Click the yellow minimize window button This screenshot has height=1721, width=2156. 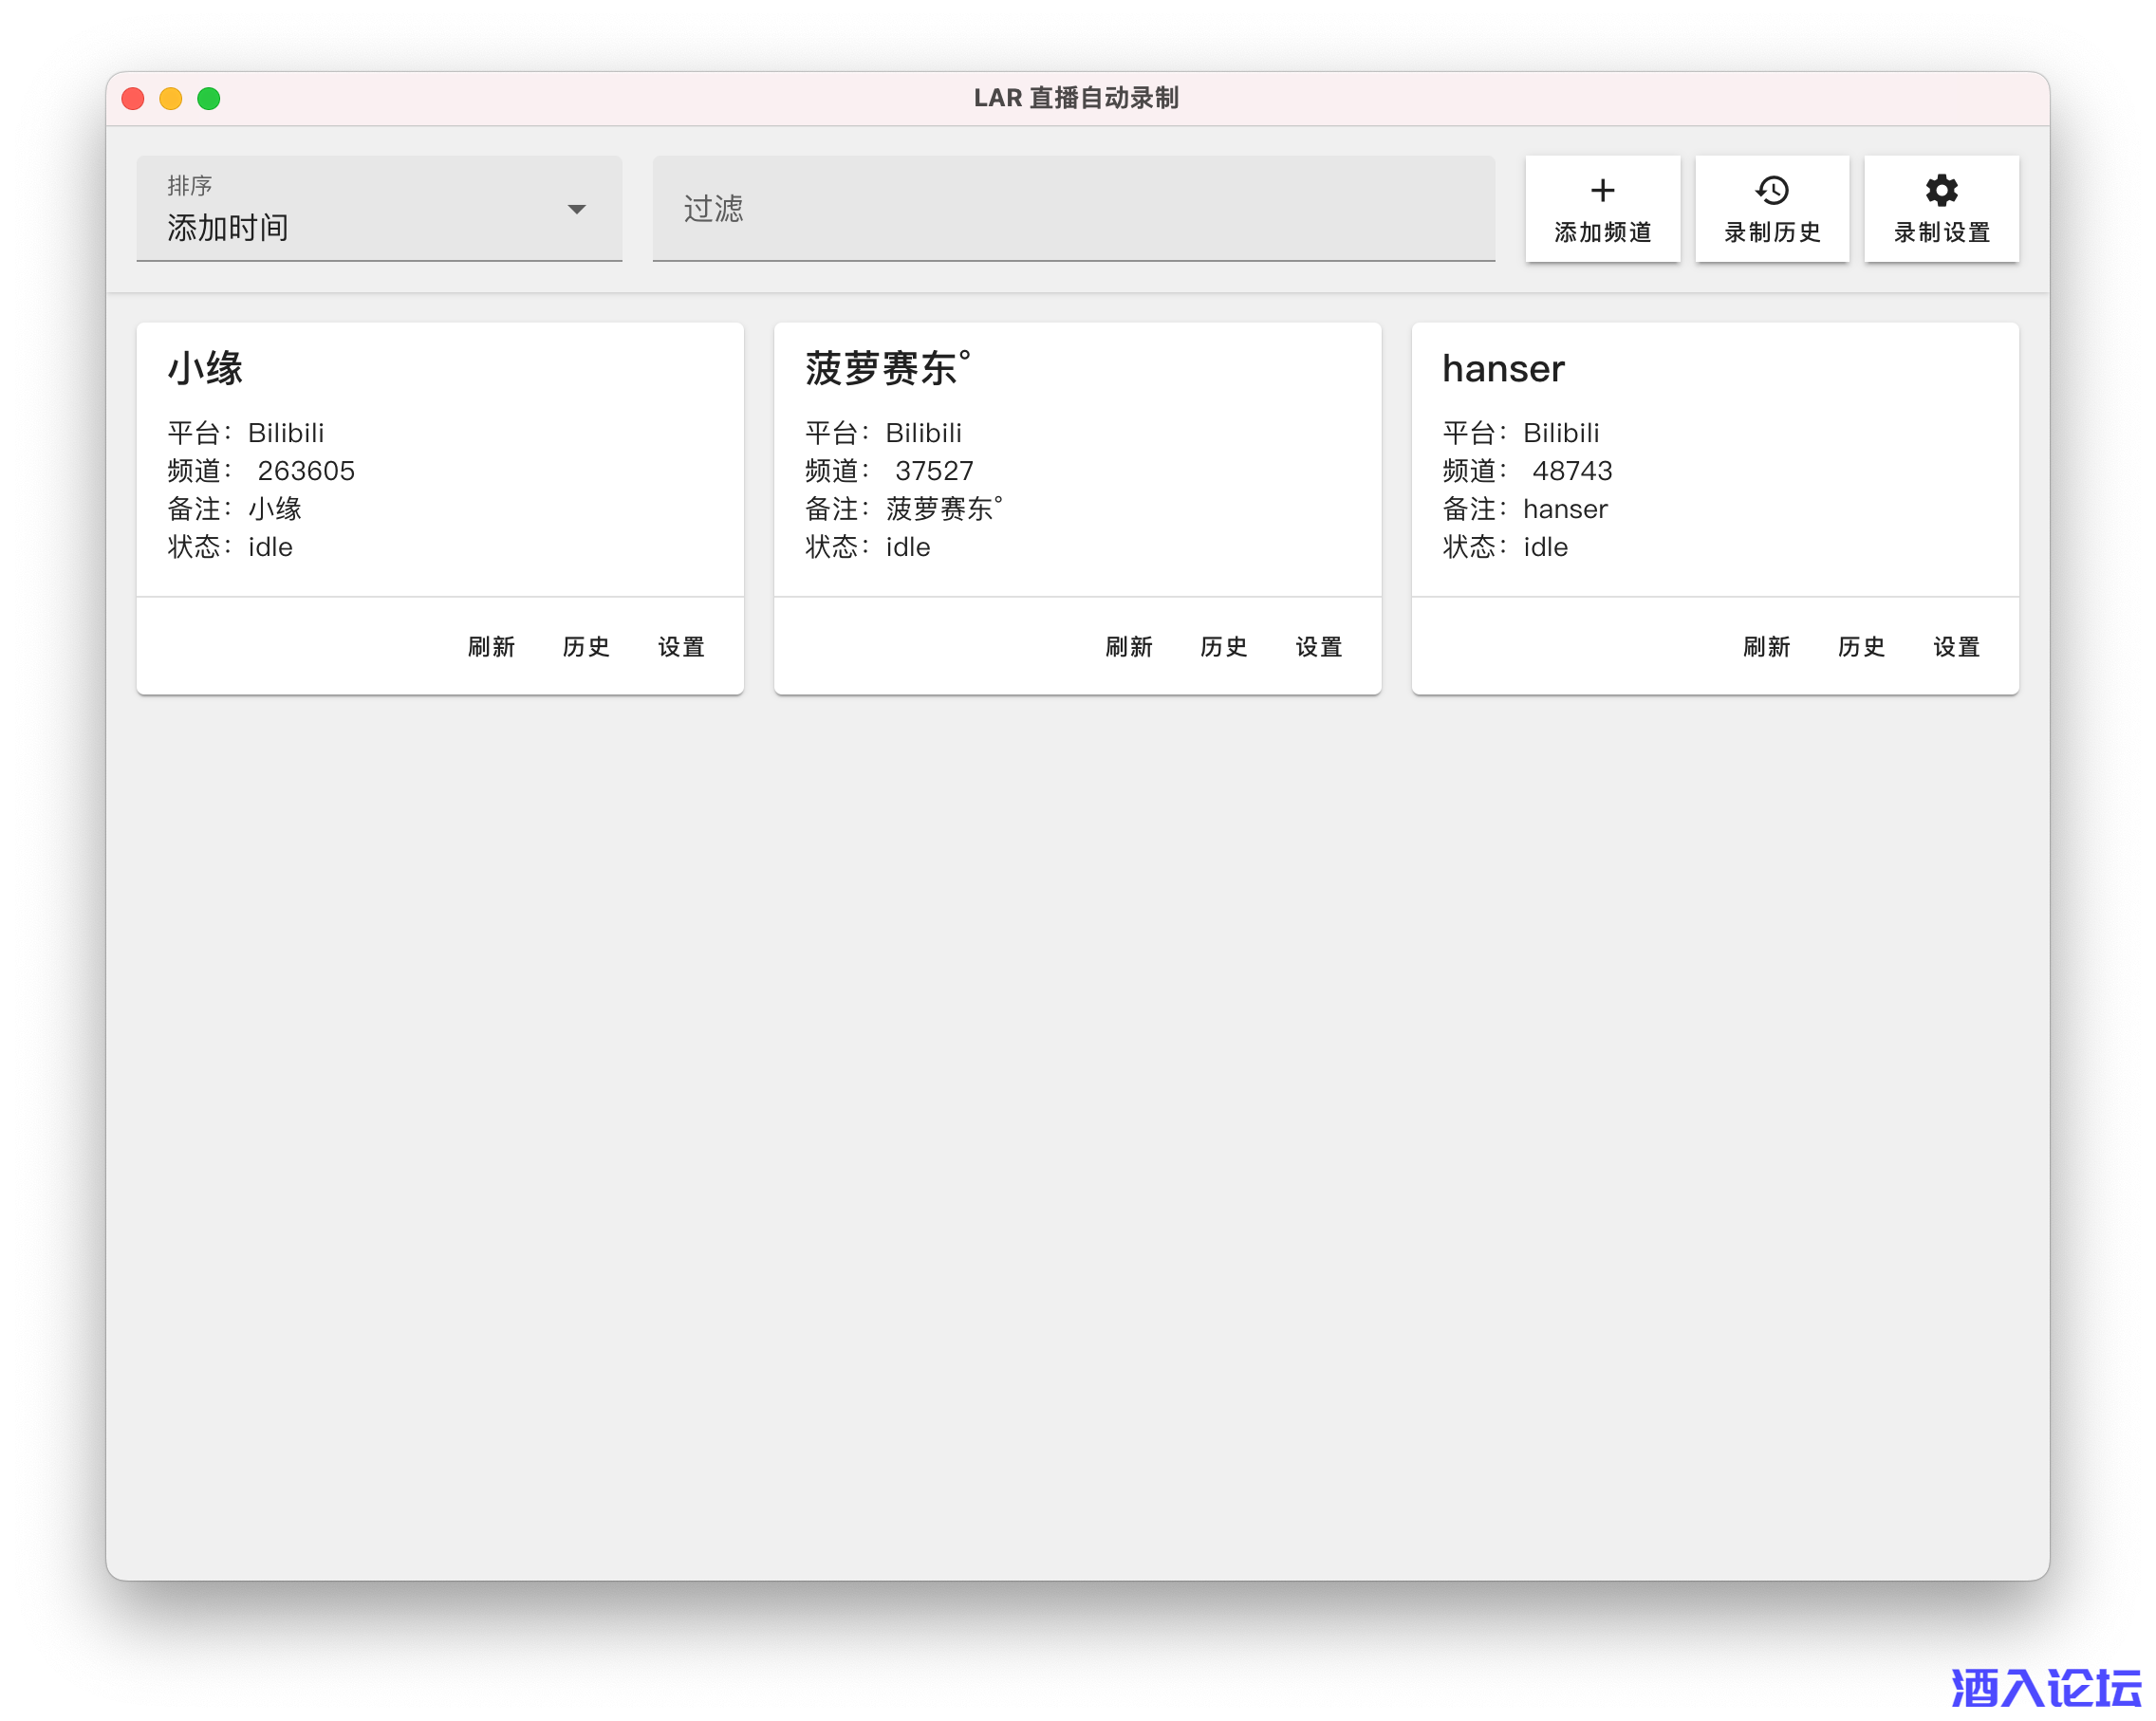click(x=171, y=98)
